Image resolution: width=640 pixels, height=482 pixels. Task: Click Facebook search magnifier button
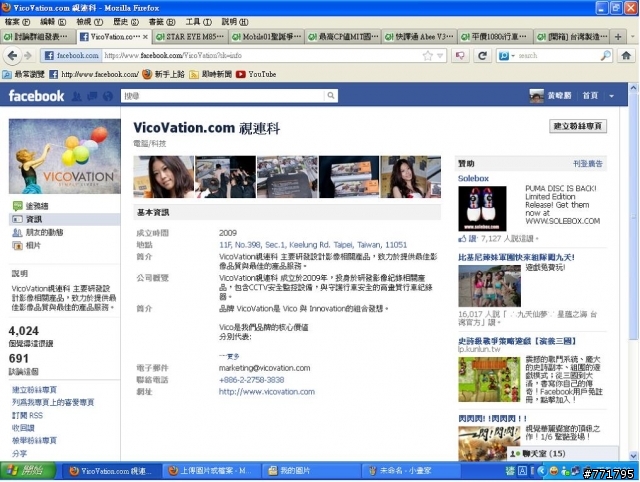pos(331,96)
